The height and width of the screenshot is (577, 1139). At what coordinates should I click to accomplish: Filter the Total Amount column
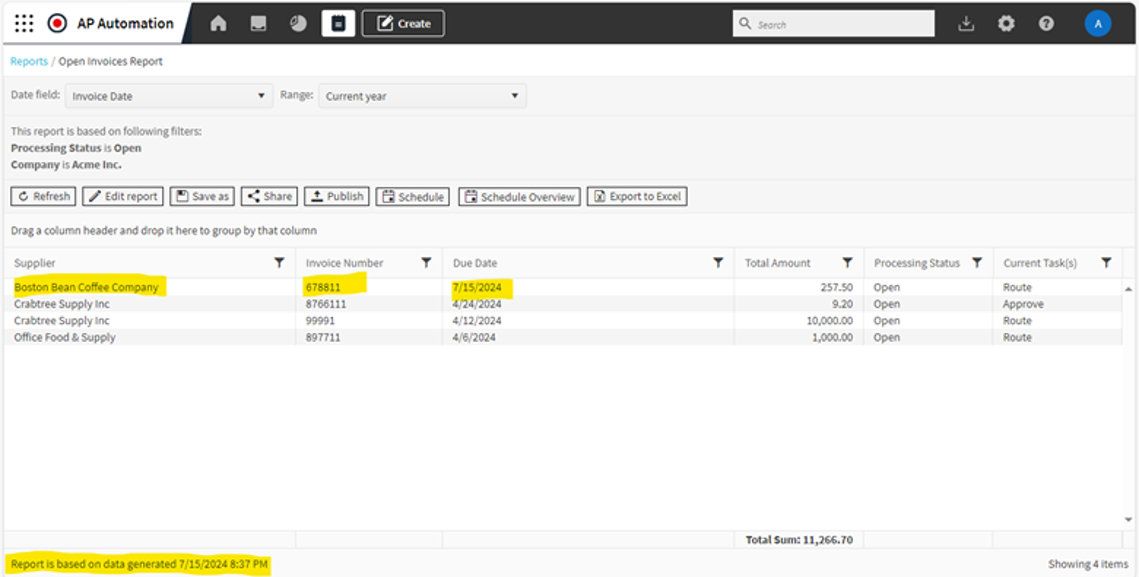847,263
